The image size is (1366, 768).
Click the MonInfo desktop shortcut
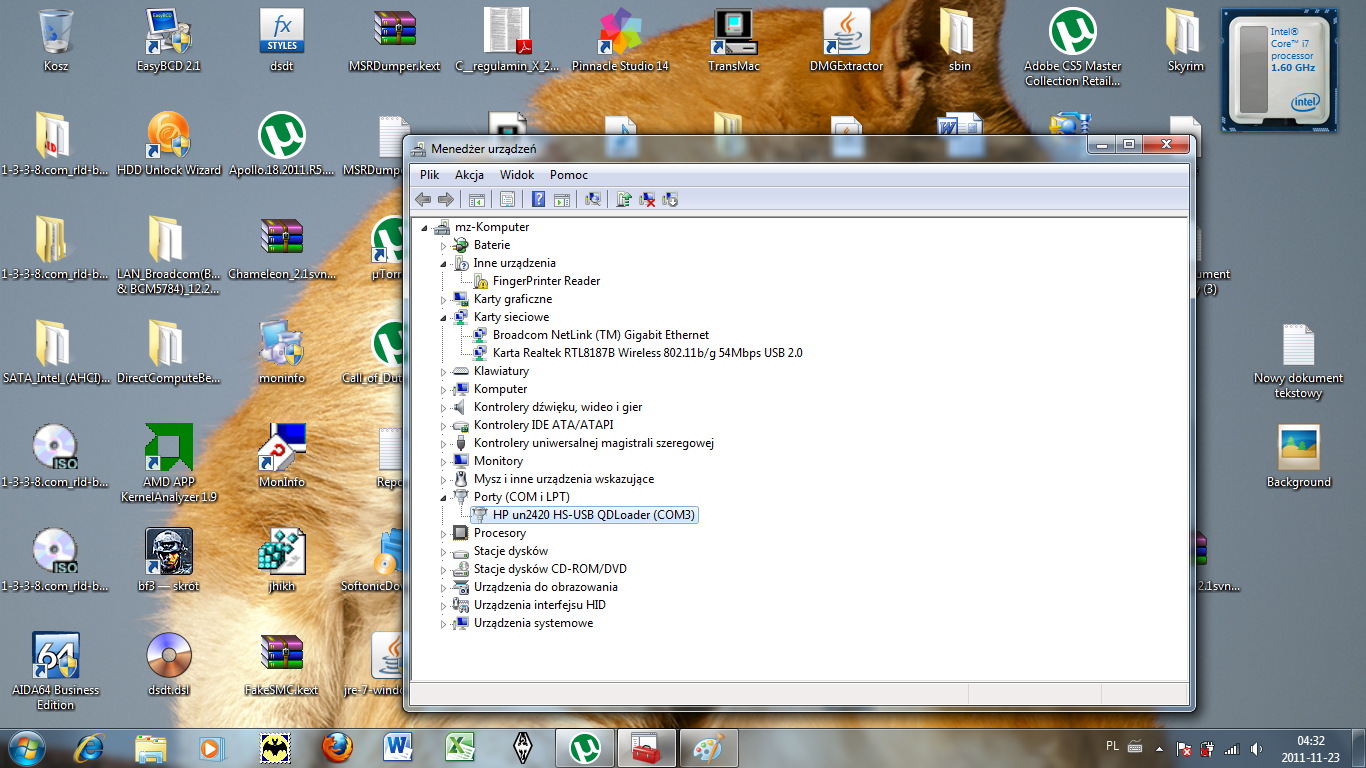click(282, 457)
